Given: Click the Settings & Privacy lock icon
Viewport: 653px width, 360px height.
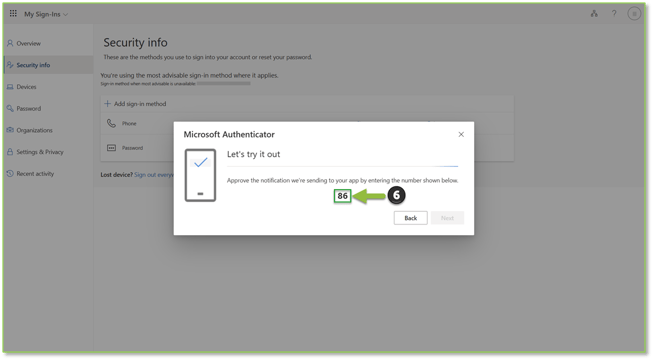Looking at the screenshot, I should point(10,152).
